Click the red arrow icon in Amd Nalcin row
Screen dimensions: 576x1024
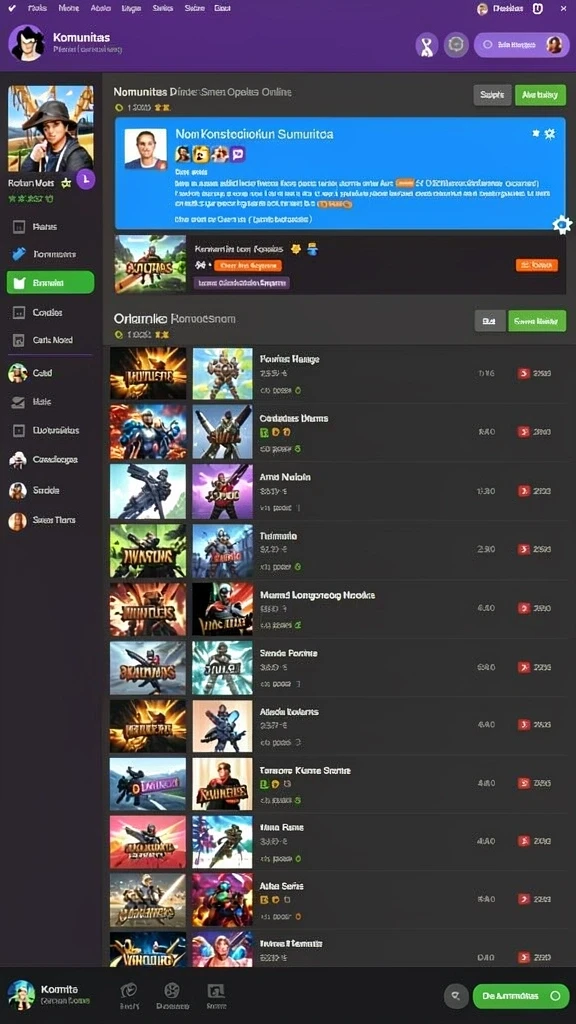pos(523,491)
